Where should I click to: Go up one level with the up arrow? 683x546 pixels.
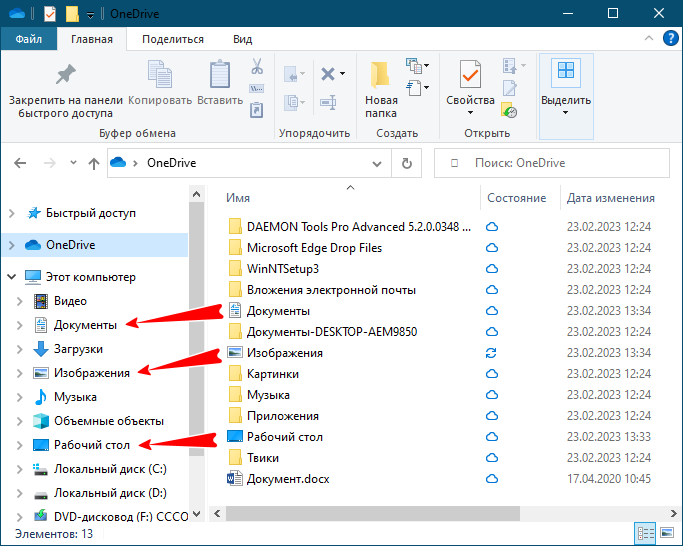(94, 163)
